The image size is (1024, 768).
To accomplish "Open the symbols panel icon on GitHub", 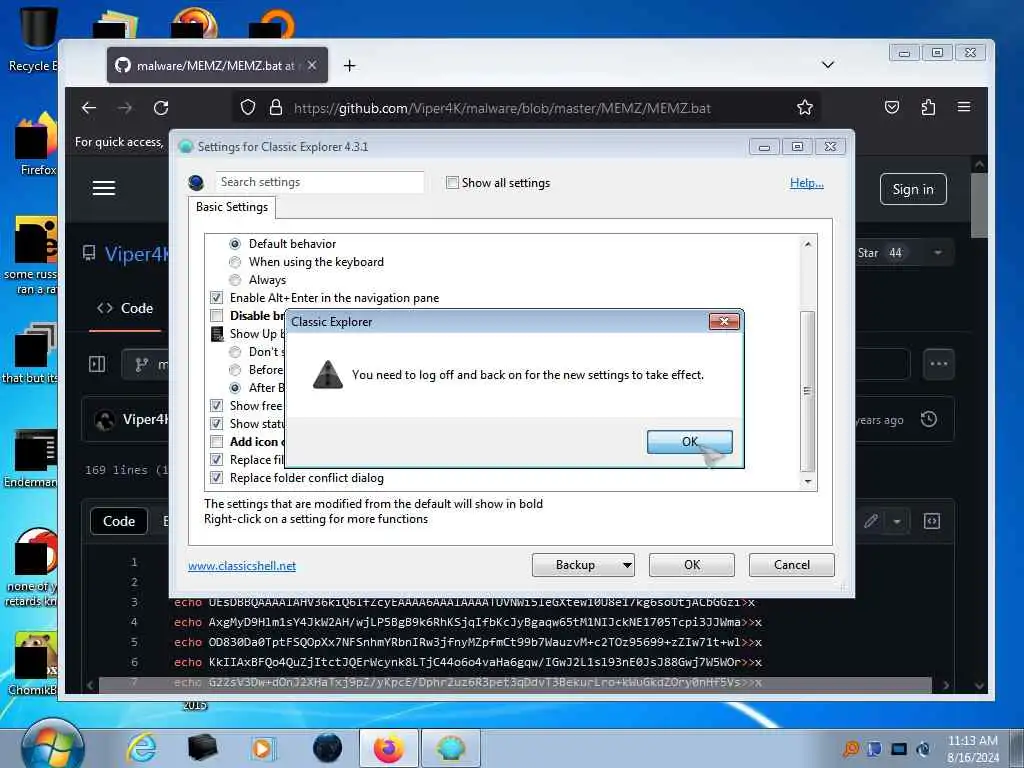I will 932,521.
